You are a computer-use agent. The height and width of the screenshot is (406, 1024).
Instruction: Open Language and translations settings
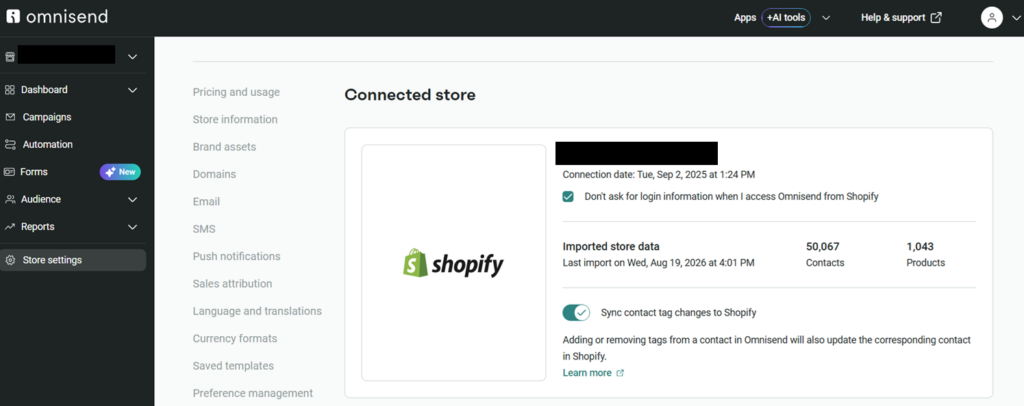pos(257,311)
